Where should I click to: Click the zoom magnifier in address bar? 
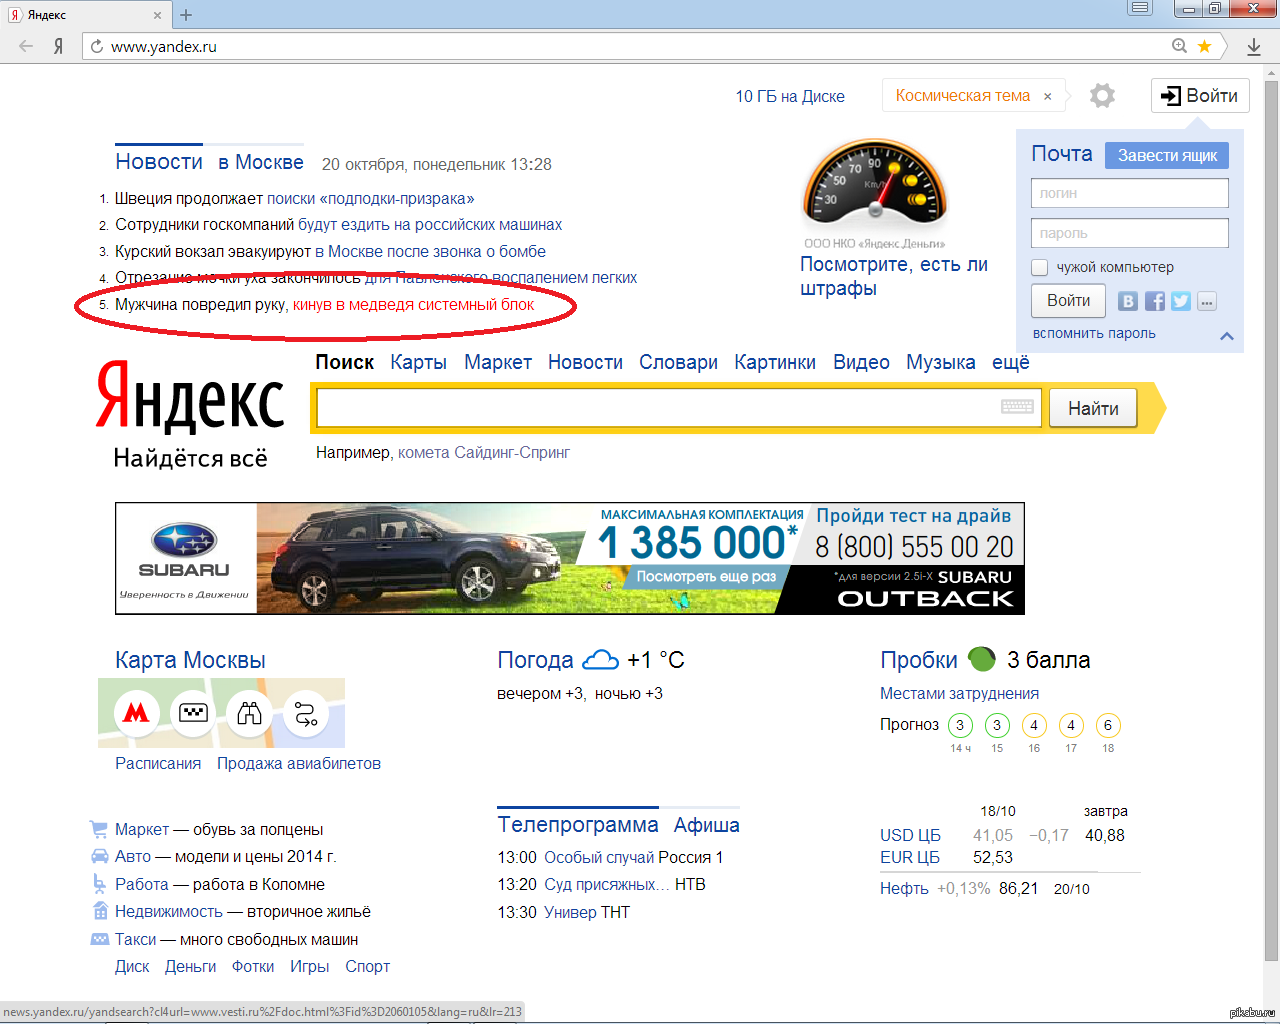pyautogui.click(x=1180, y=46)
